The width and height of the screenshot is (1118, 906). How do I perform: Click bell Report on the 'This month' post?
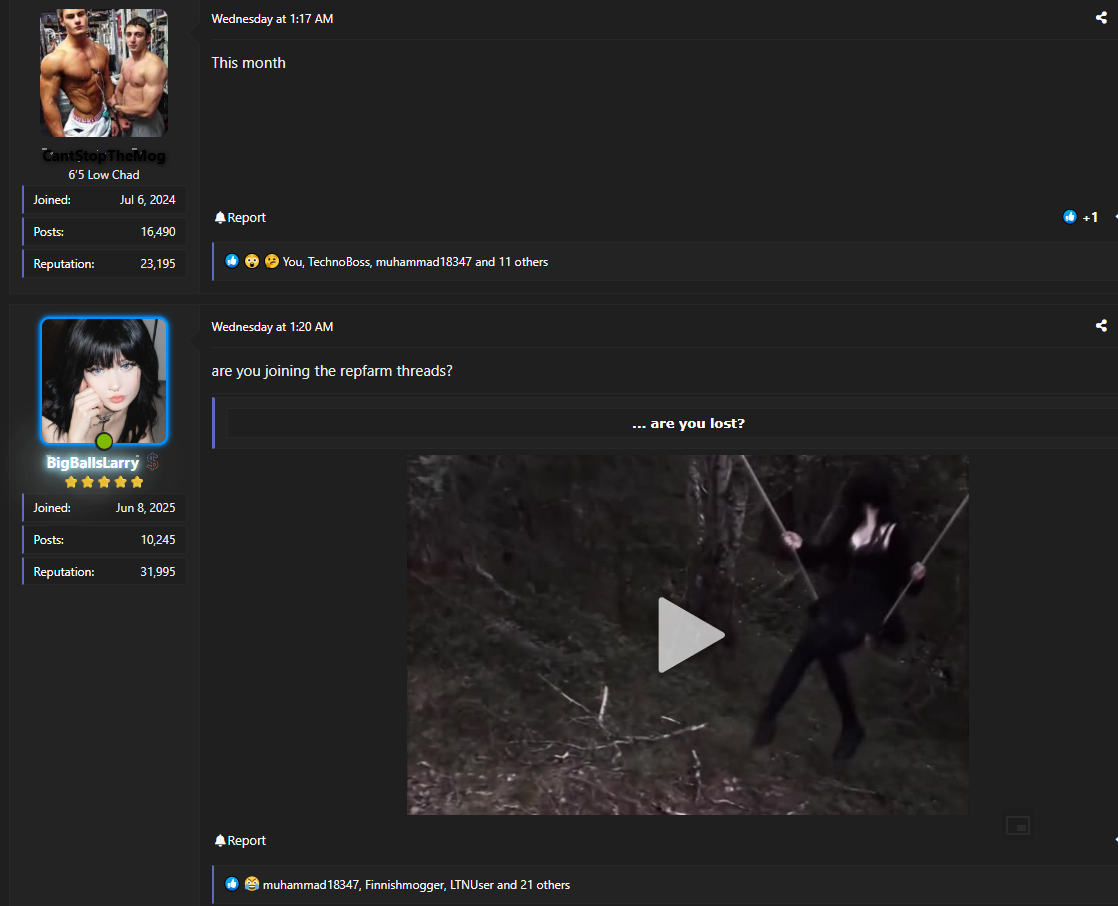[240, 218]
